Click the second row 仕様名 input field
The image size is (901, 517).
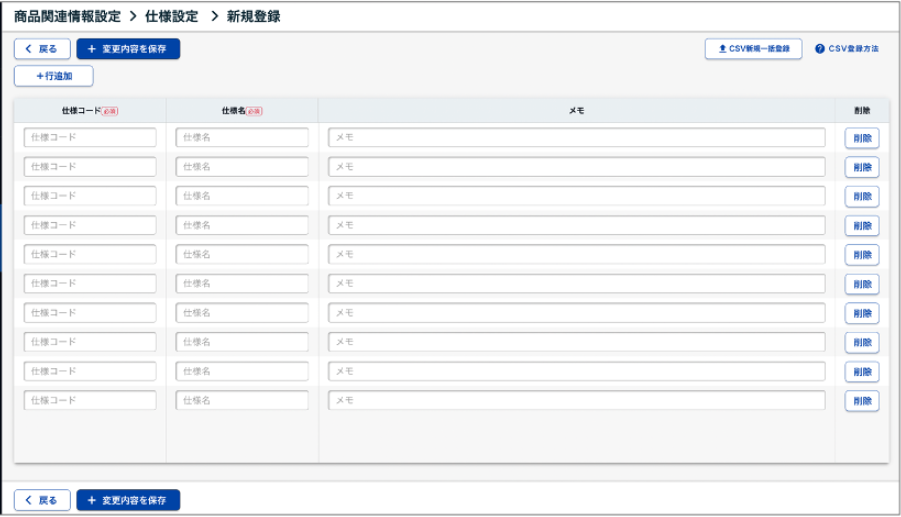pyautogui.click(x=242, y=167)
